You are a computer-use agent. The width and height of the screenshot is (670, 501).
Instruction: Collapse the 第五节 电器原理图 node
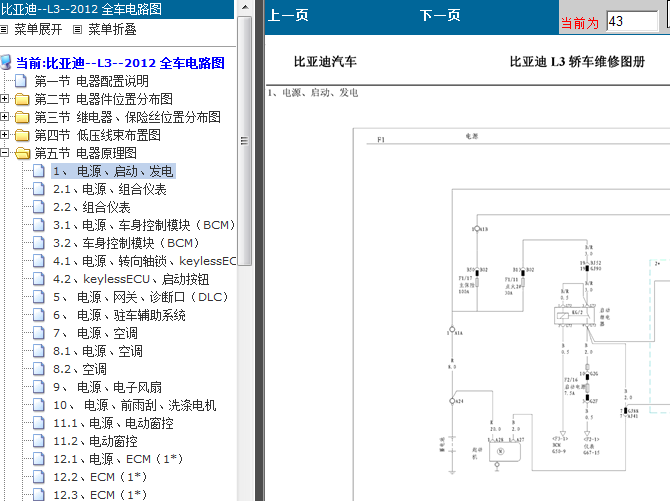point(4,153)
